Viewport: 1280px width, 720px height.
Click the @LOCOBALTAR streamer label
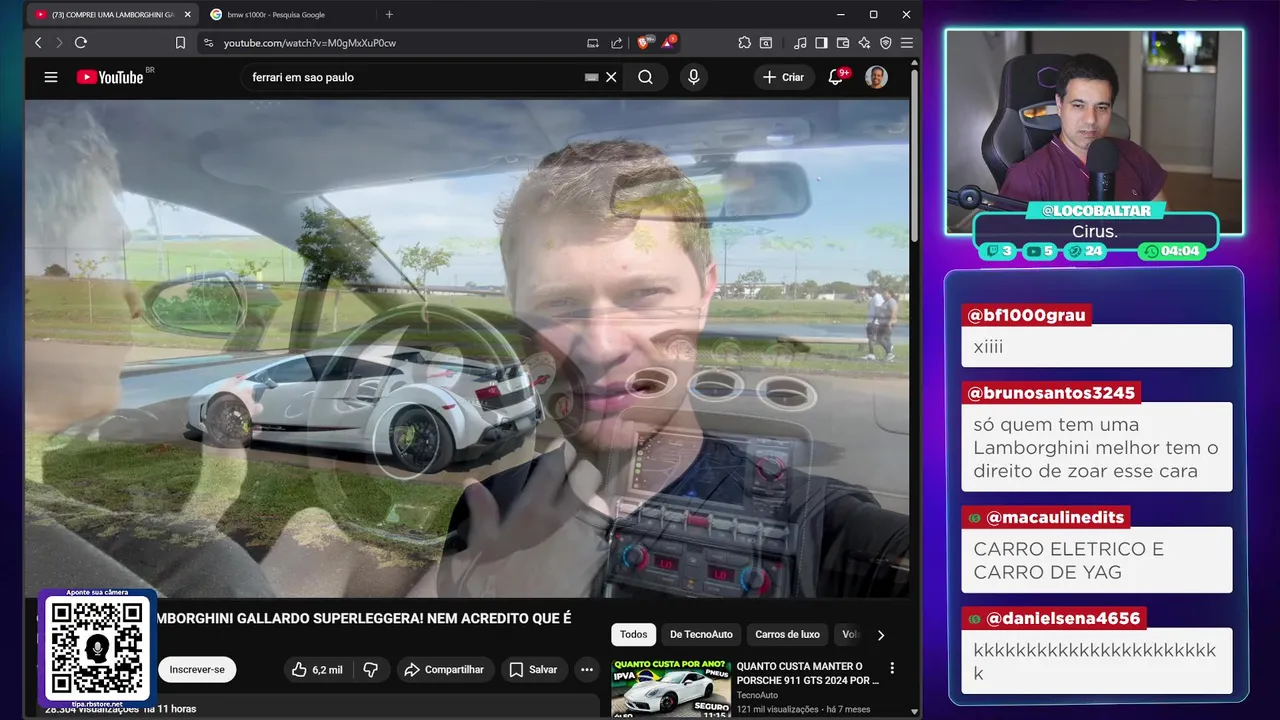pyautogui.click(x=1096, y=211)
